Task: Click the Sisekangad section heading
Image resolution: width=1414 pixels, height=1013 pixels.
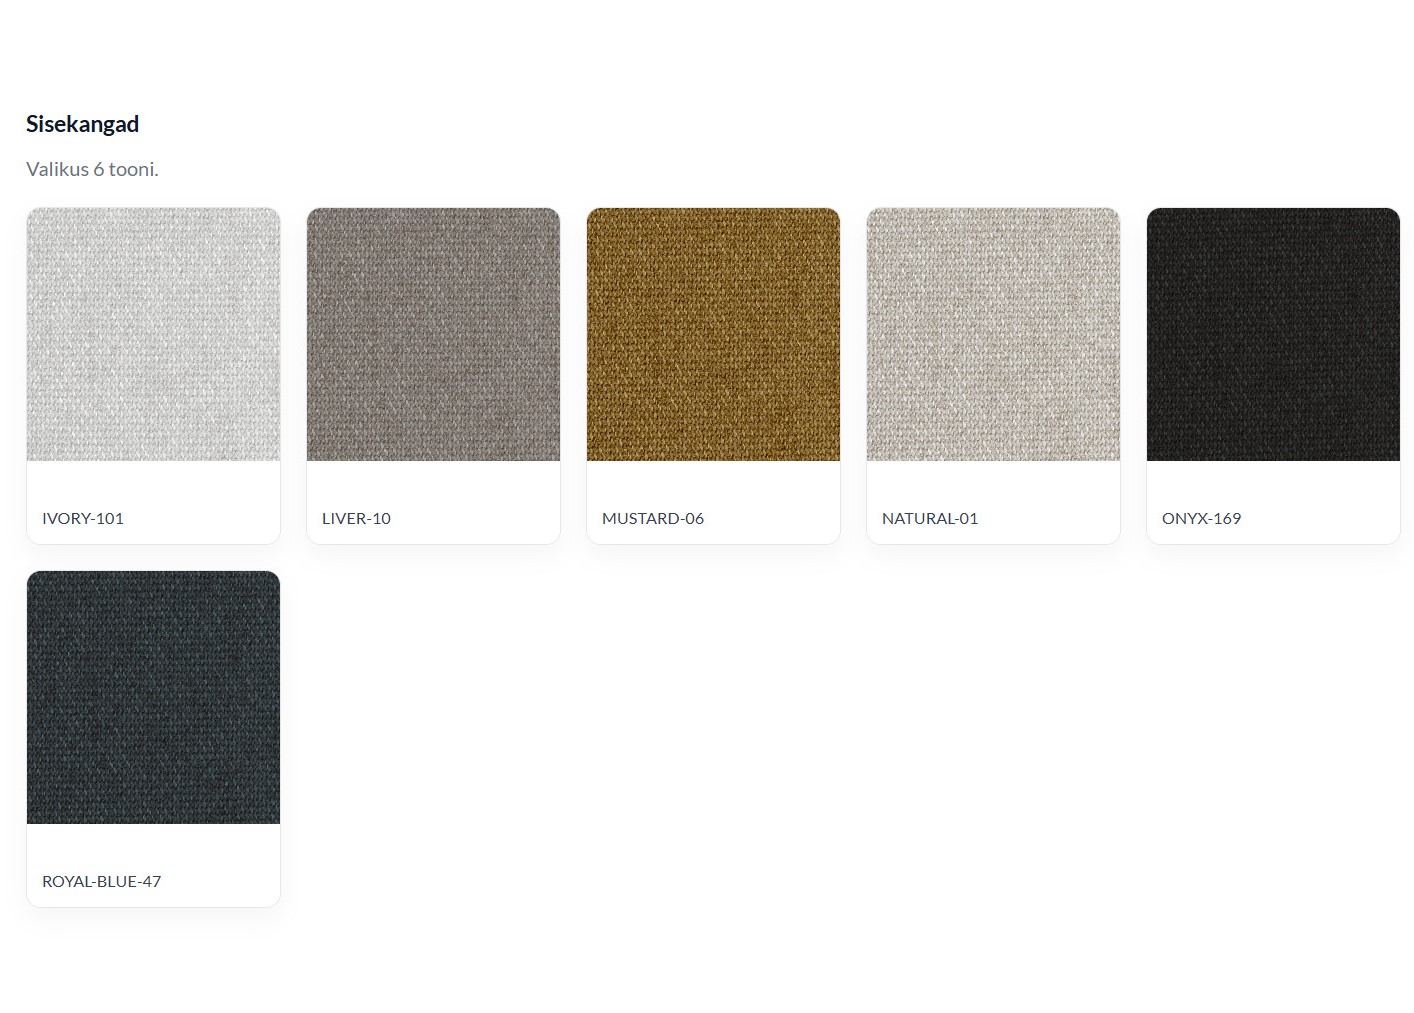Action: (x=83, y=124)
